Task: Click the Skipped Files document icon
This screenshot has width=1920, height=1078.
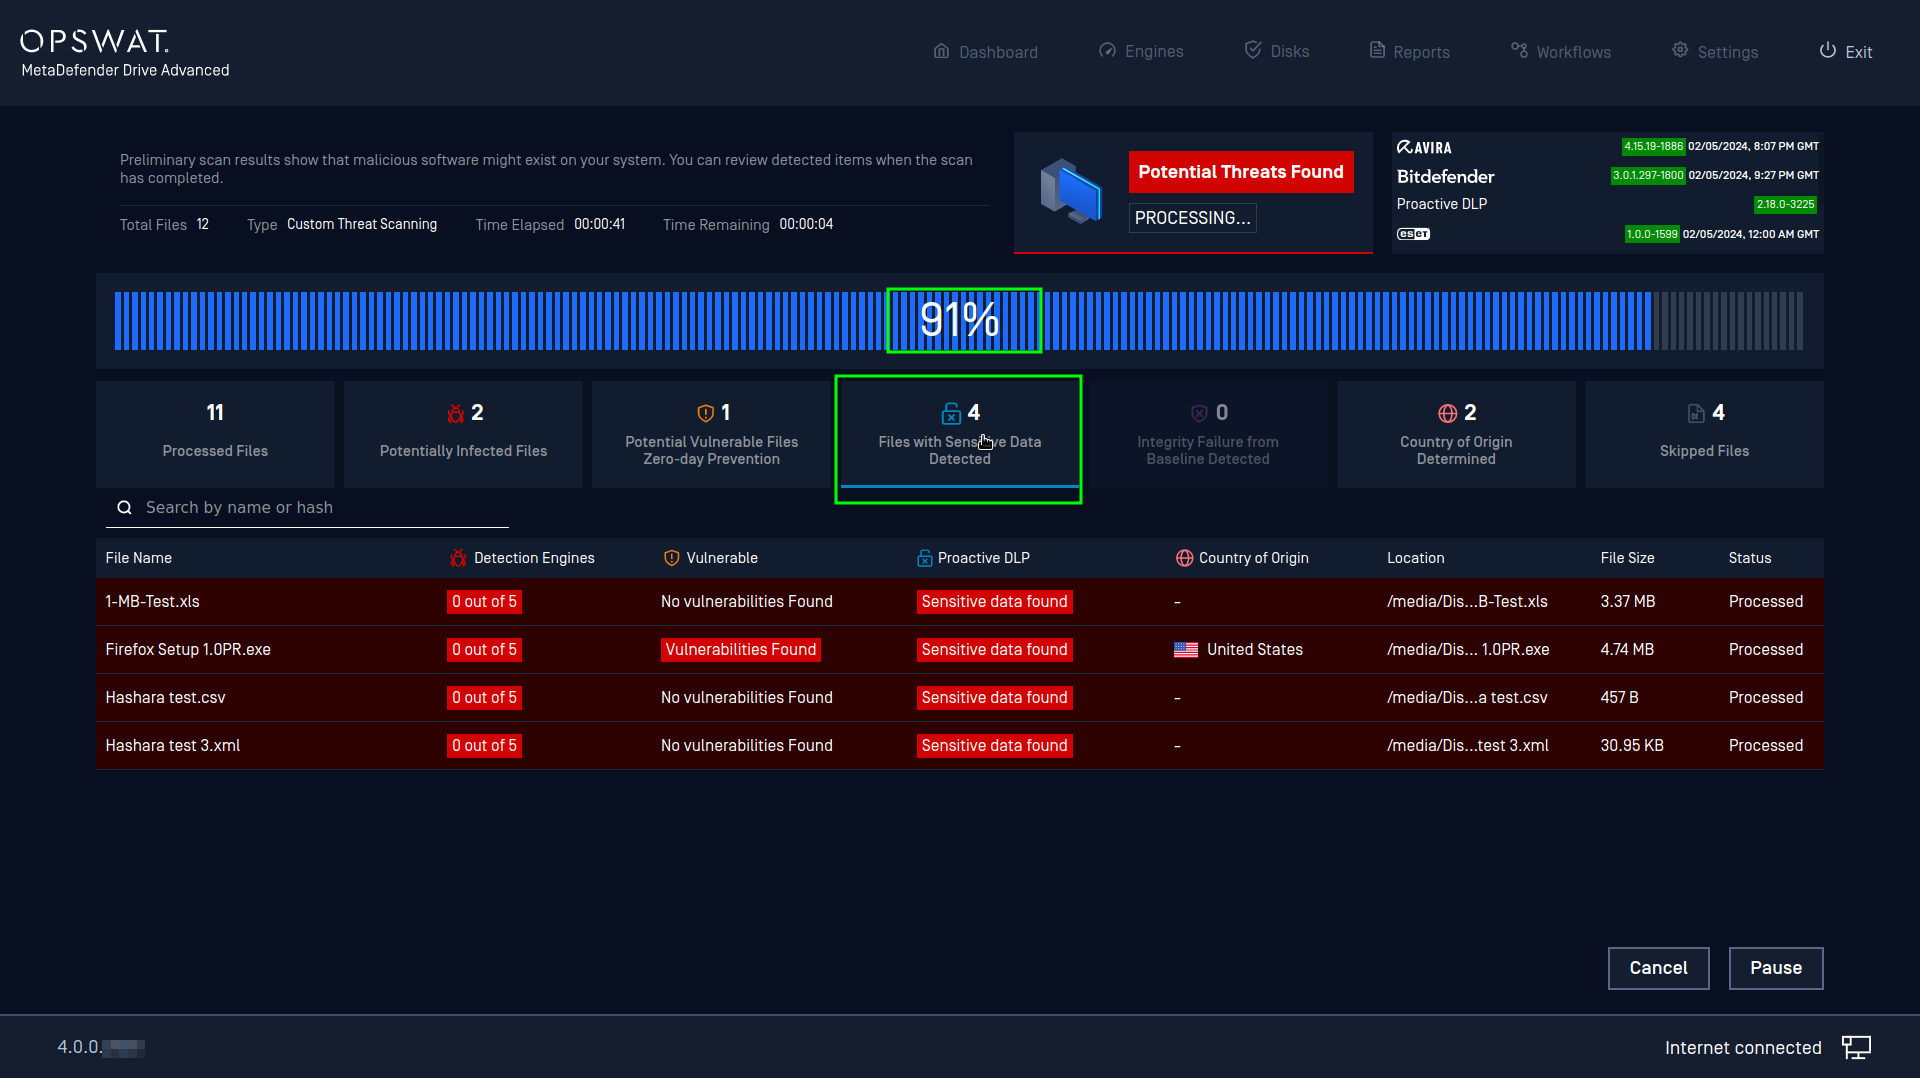Action: [x=1696, y=413]
